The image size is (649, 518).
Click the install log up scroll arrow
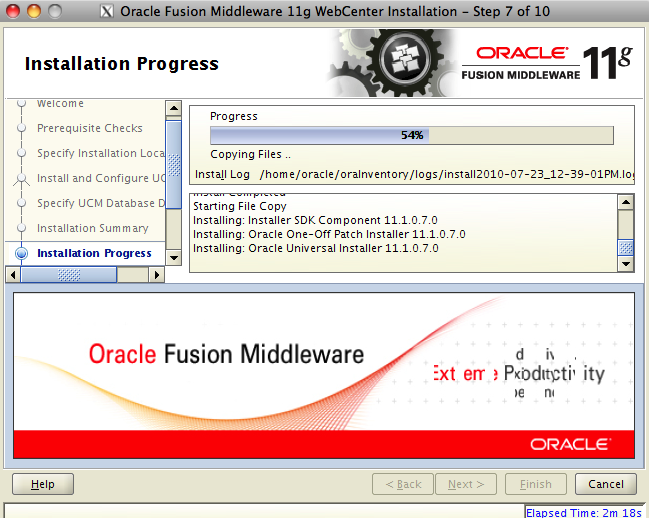point(626,201)
